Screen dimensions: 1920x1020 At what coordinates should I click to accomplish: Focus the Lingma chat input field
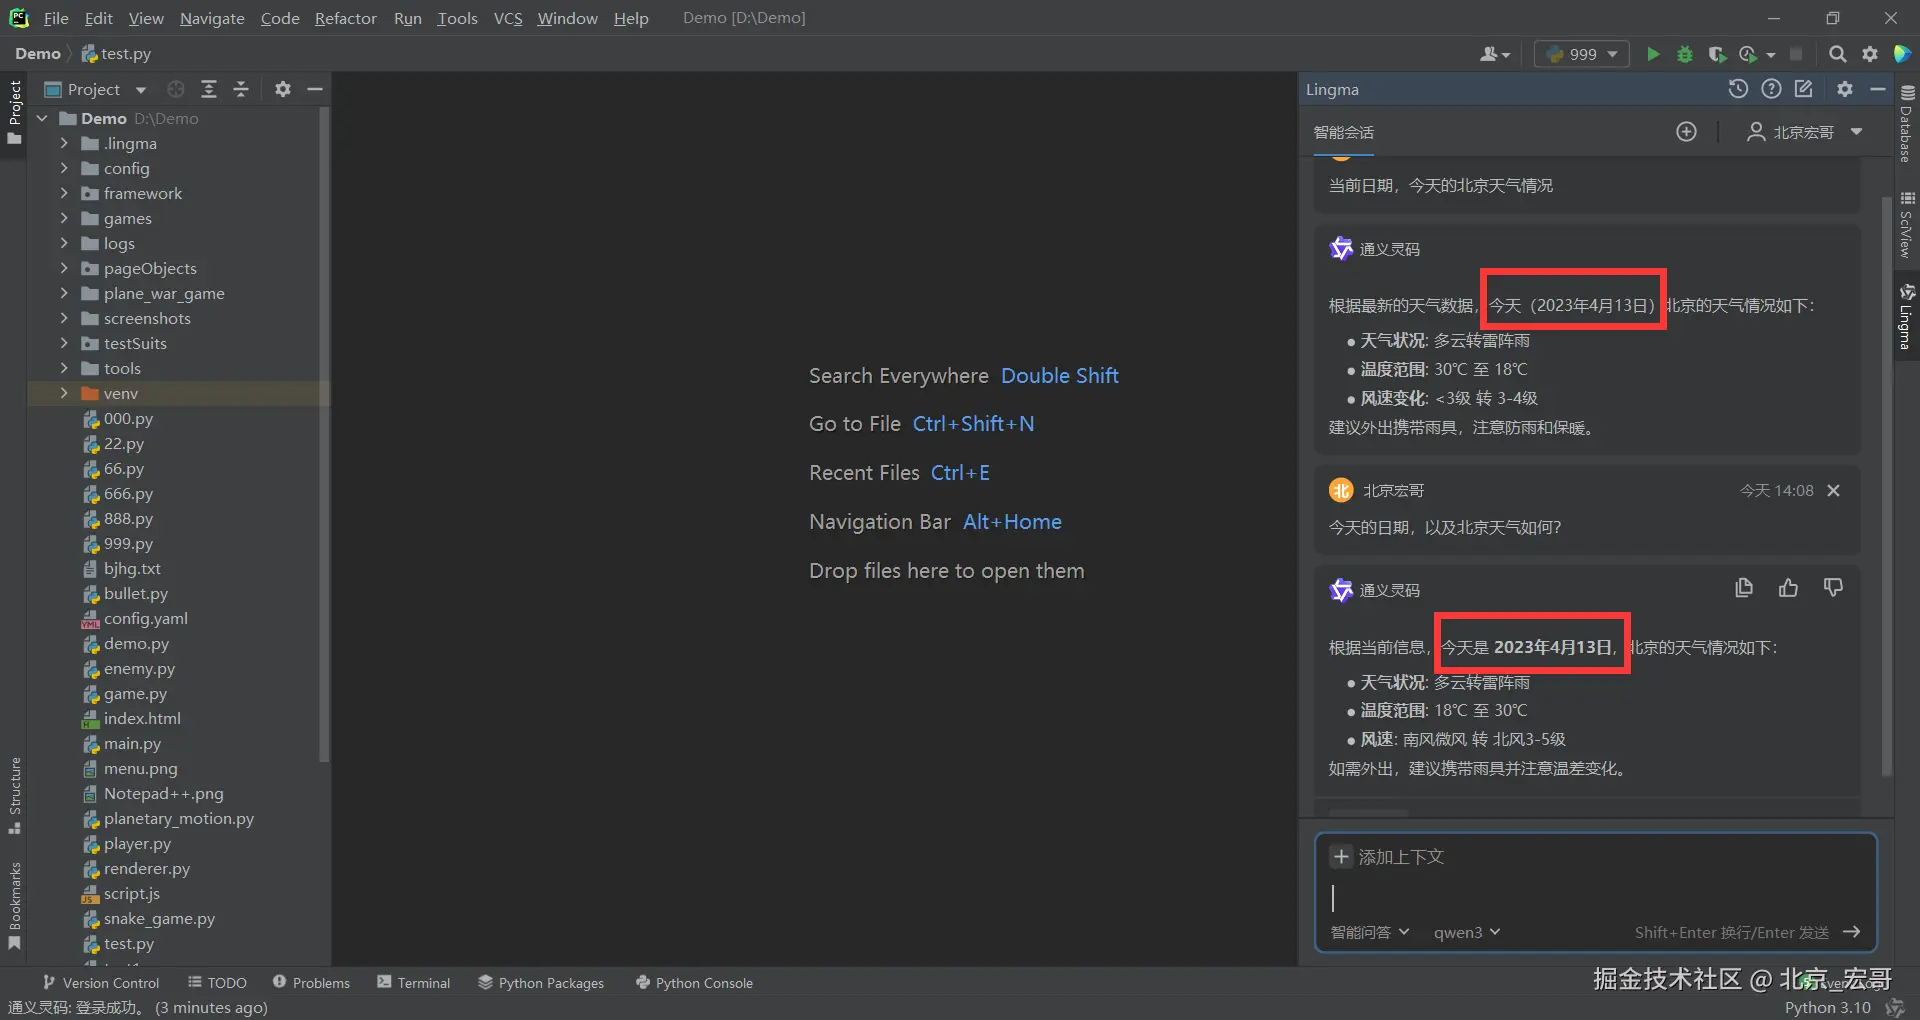[1595, 897]
